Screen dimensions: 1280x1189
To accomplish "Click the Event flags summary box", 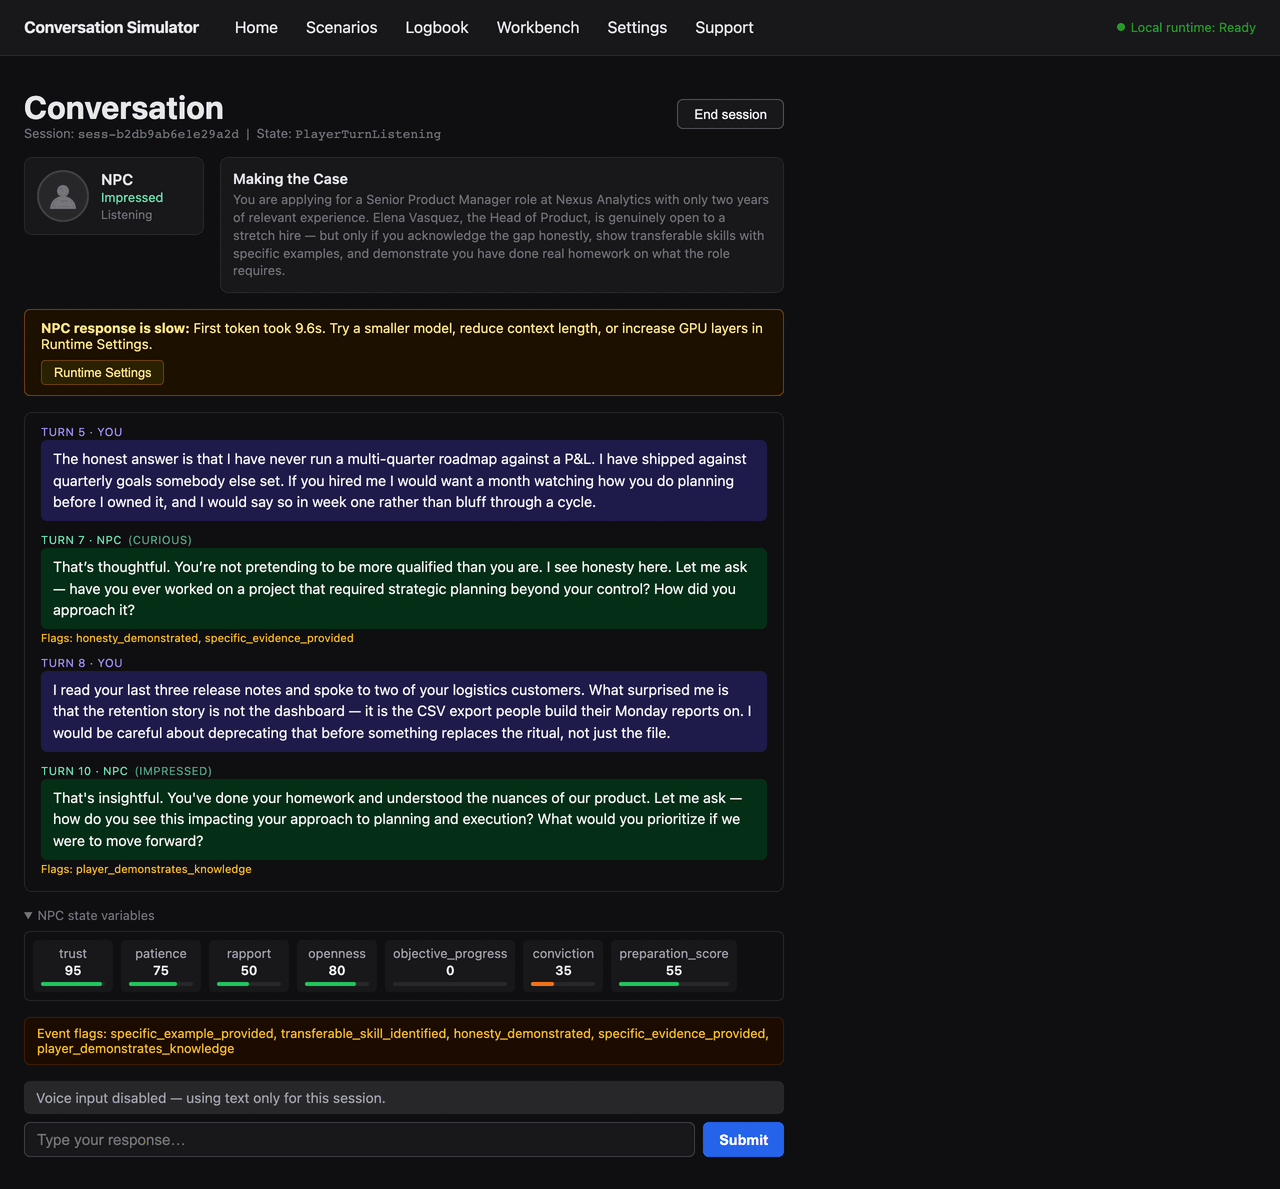I will (x=404, y=1041).
